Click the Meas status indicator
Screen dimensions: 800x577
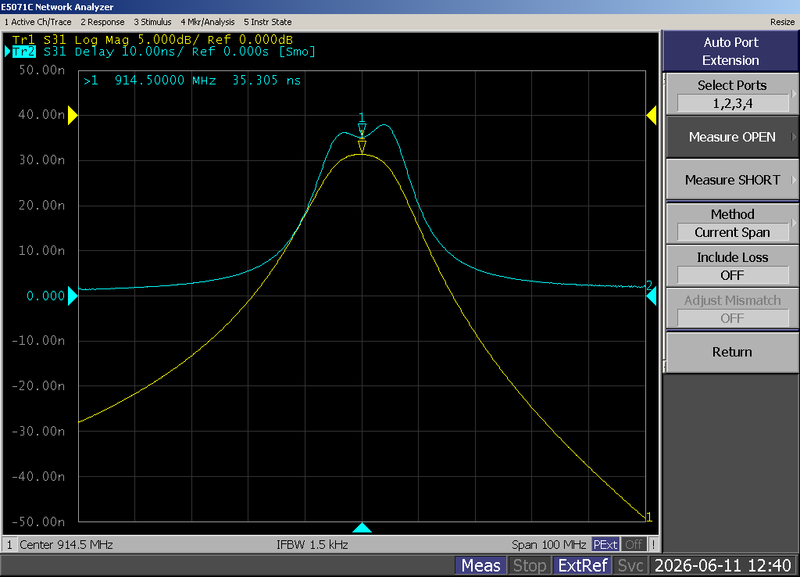pyautogui.click(x=481, y=566)
